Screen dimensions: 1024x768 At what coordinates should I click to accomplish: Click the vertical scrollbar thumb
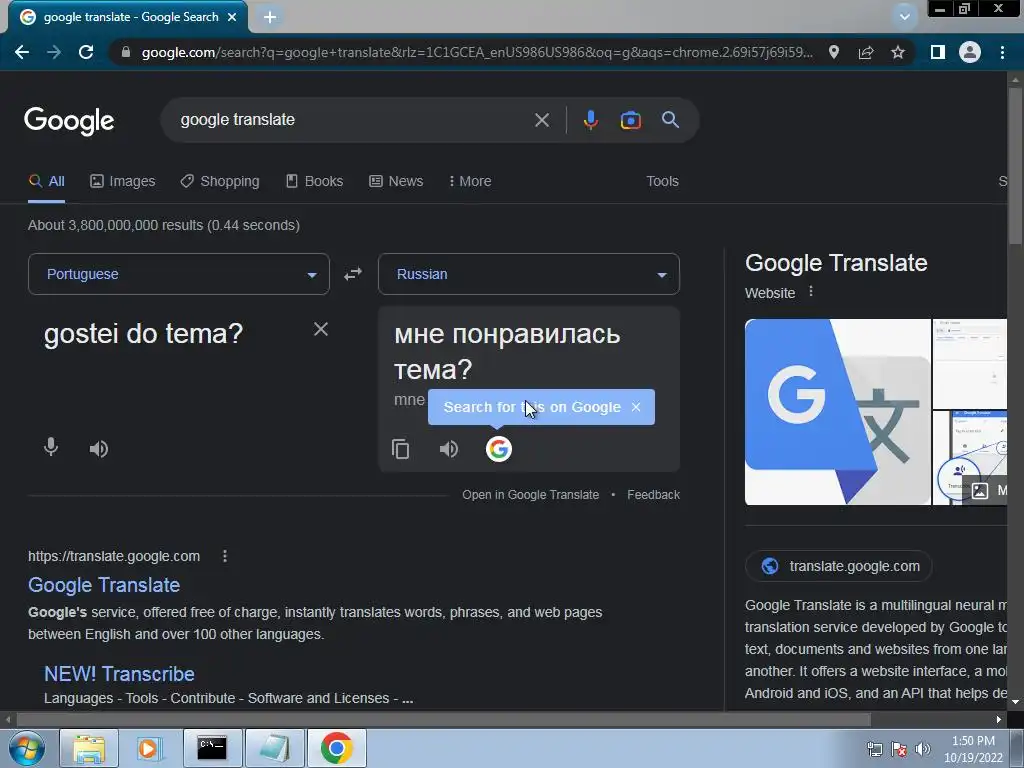[x=1016, y=167]
